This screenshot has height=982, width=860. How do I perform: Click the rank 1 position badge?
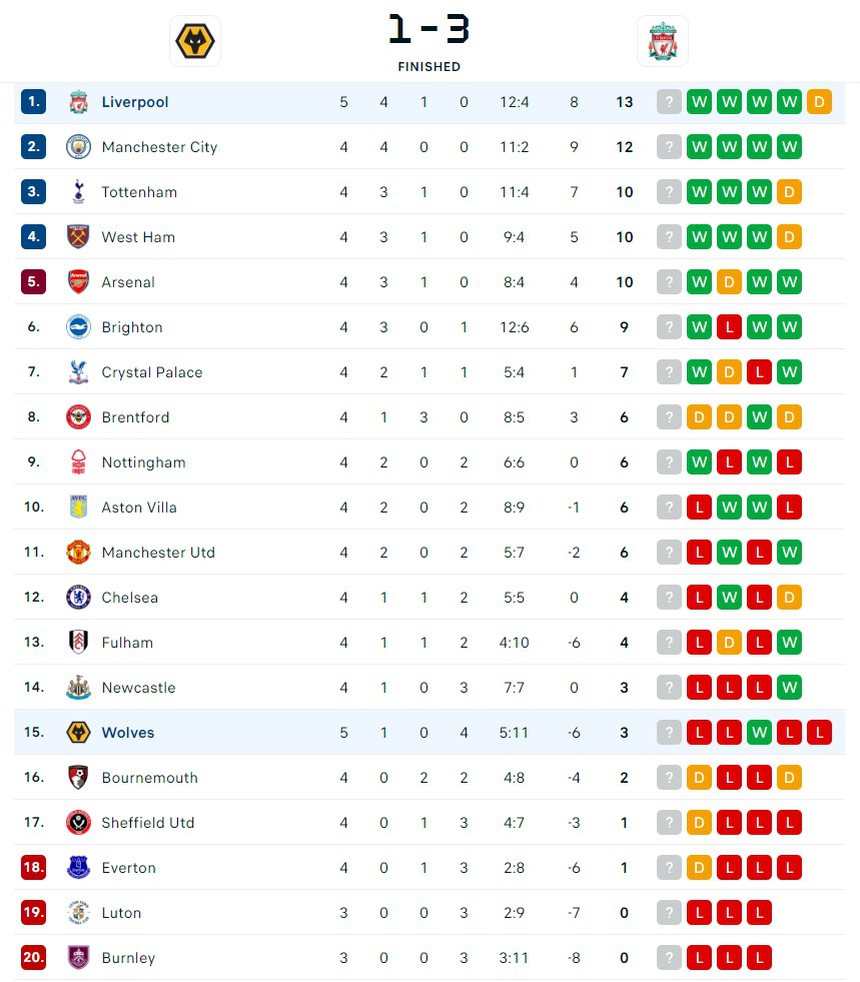(33, 102)
